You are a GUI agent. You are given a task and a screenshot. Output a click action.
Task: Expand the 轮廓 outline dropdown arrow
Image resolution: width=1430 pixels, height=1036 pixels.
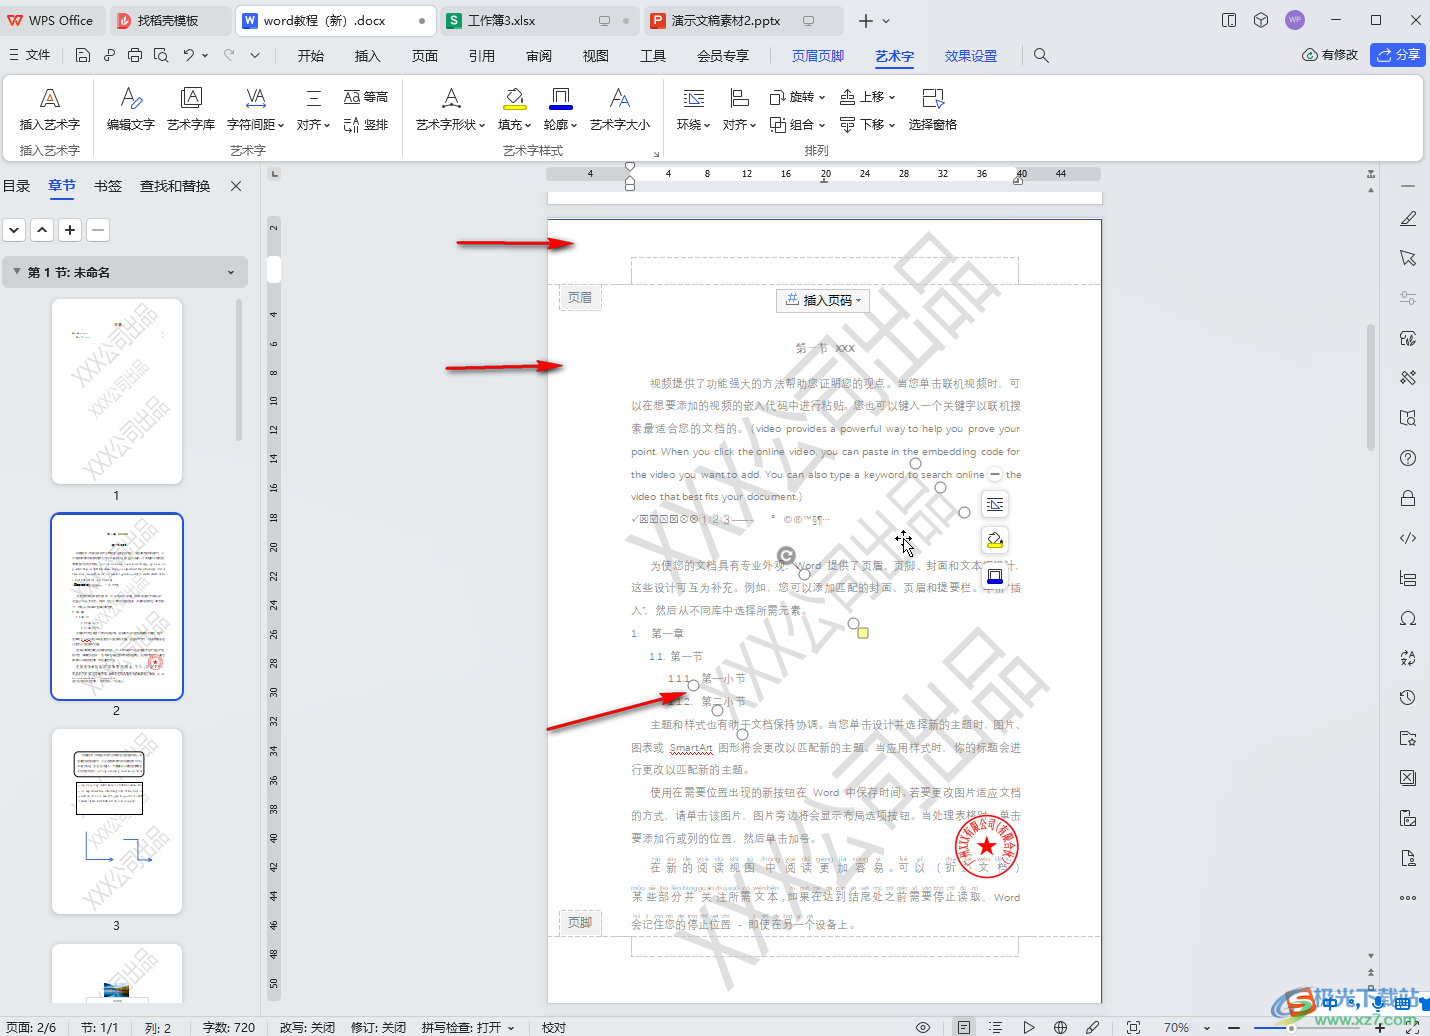573,126
